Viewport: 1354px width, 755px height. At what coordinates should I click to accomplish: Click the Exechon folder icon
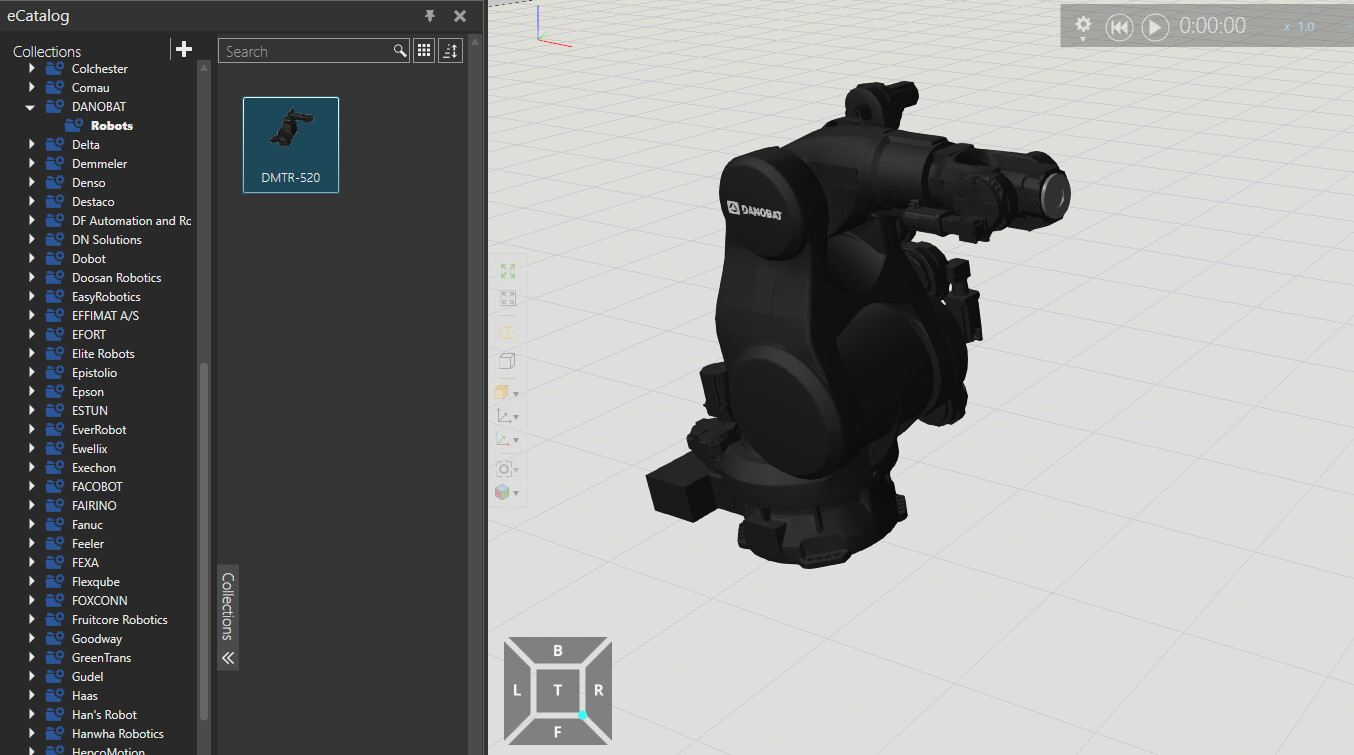tap(55, 468)
